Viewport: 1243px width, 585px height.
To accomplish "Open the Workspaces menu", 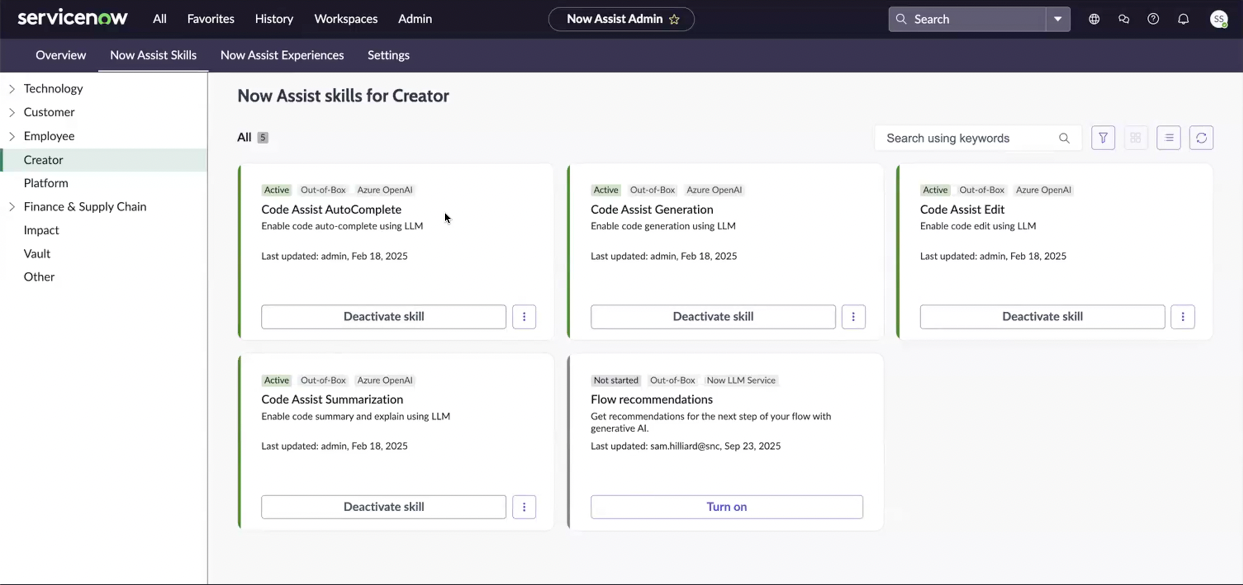I will [x=346, y=19].
